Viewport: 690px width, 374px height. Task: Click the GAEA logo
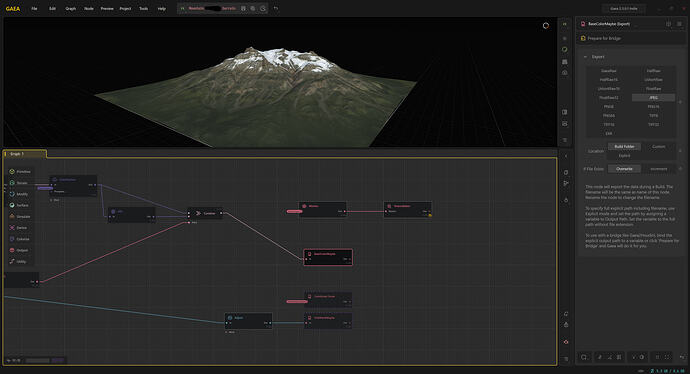point(13,8)
